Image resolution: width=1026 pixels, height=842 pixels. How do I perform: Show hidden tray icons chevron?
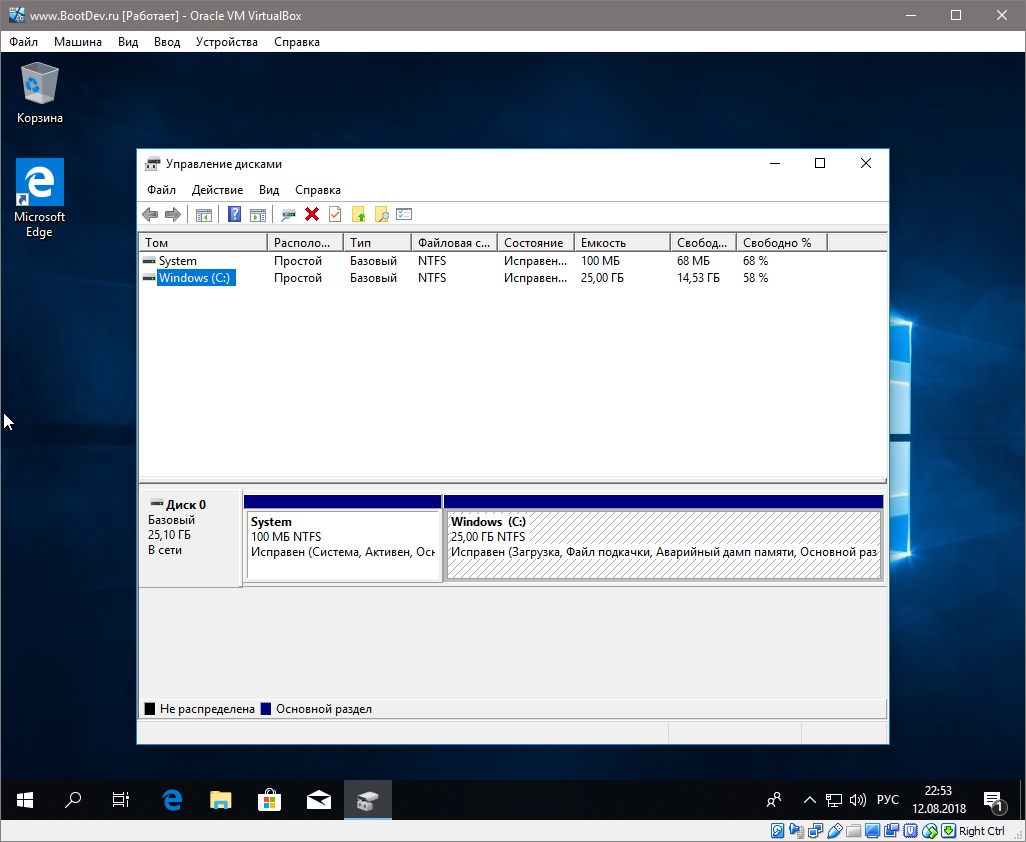[809, 799]
